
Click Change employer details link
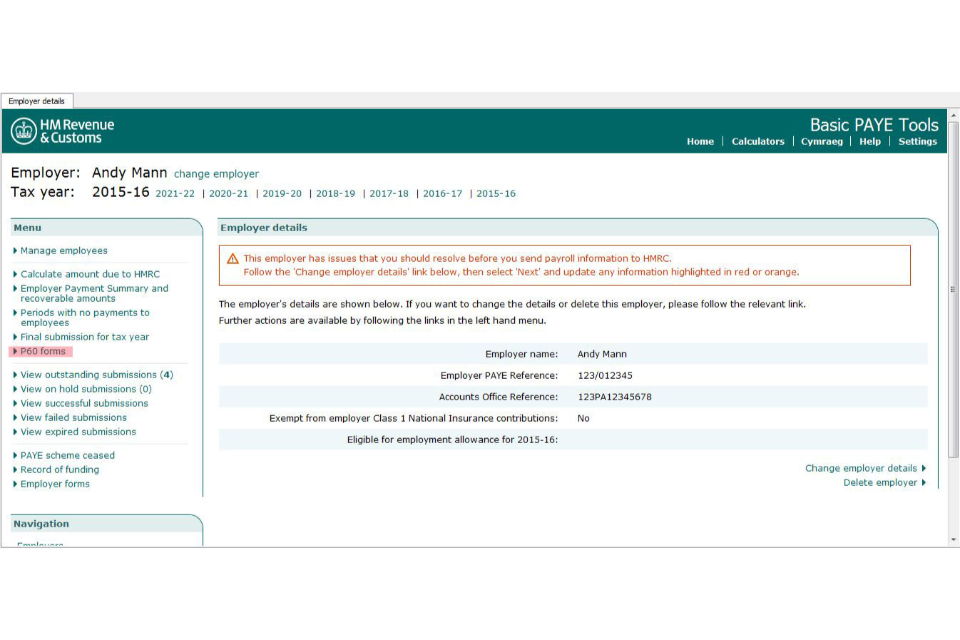tap(861, 469)
